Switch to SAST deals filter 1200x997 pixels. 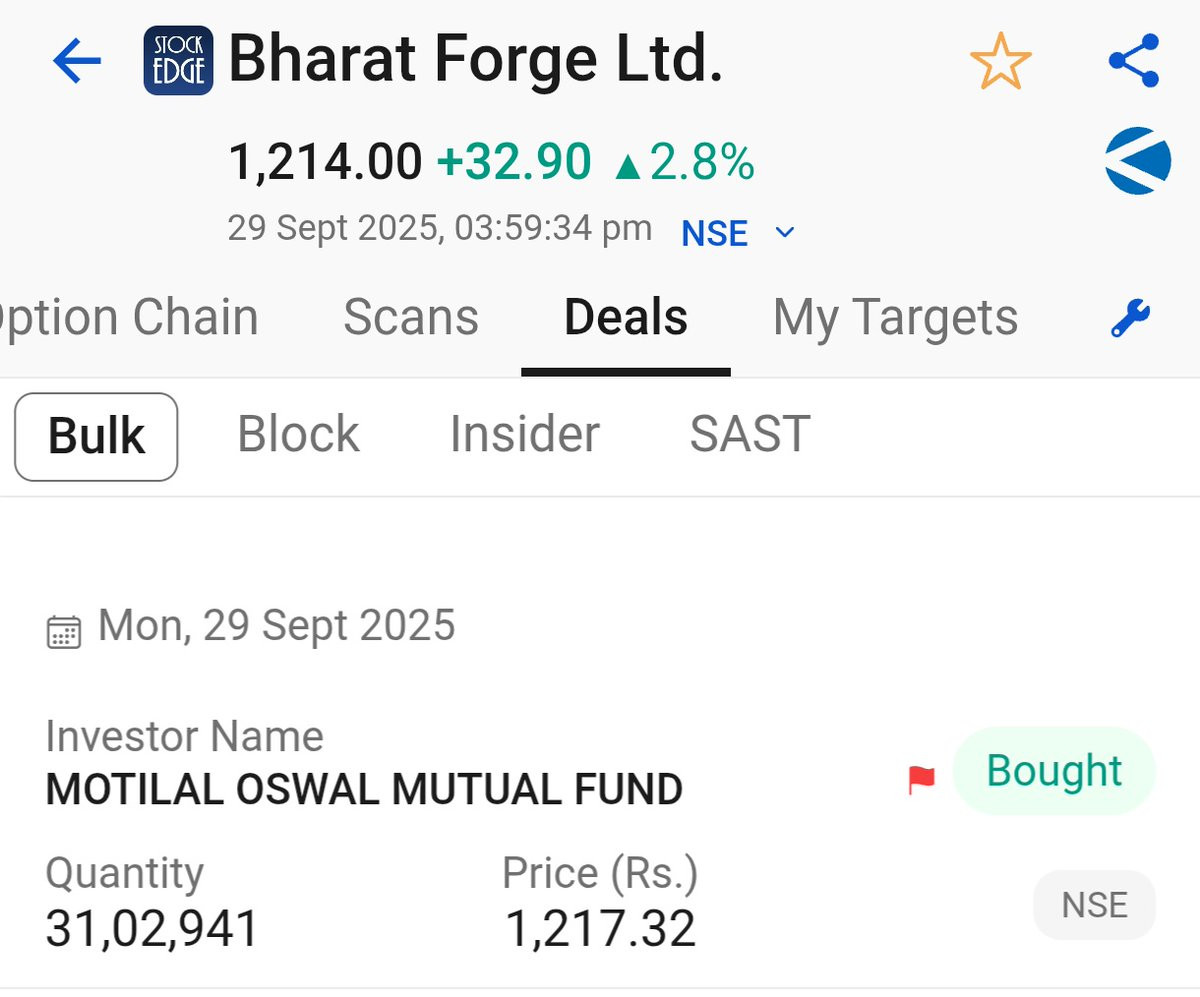pos(749,435)
